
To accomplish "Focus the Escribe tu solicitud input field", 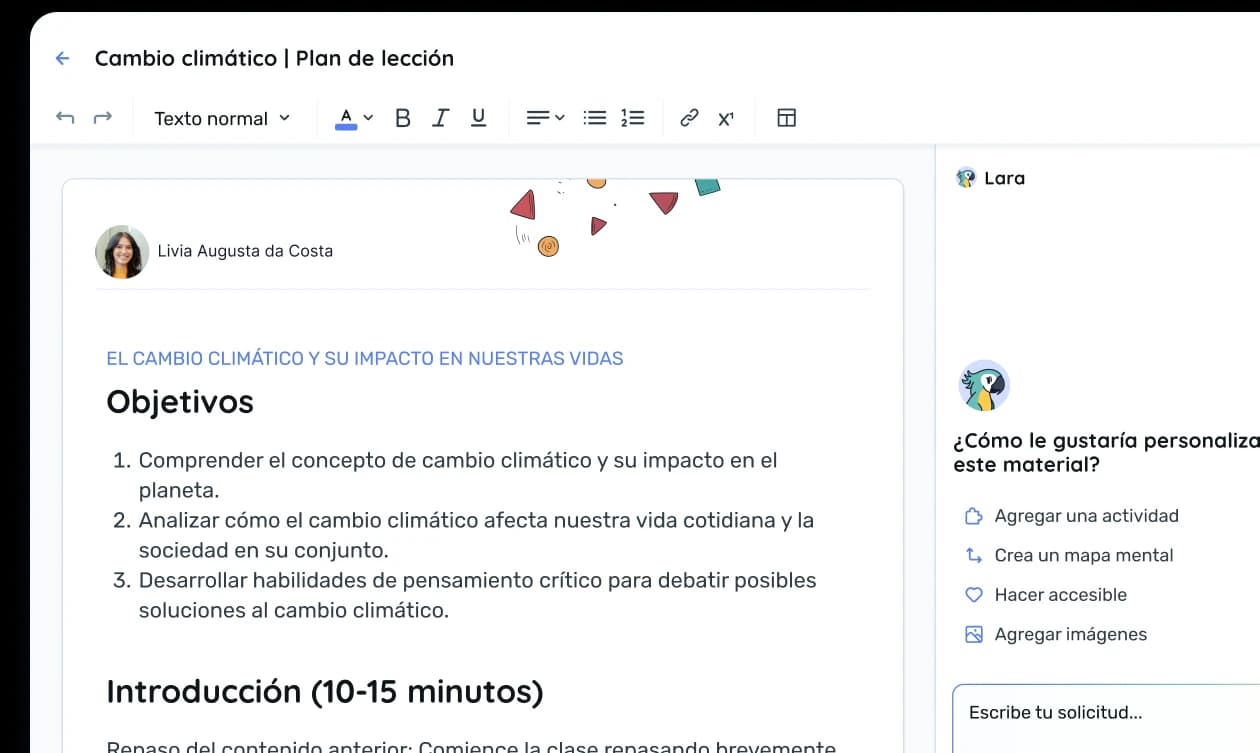I will point(1106,718).
